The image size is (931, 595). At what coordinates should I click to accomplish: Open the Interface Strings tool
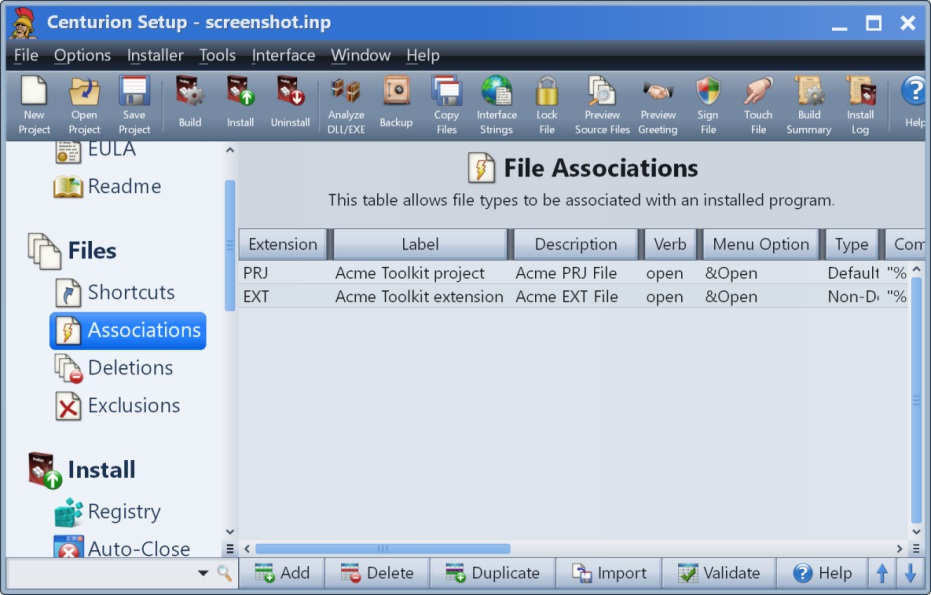(496, 104)
